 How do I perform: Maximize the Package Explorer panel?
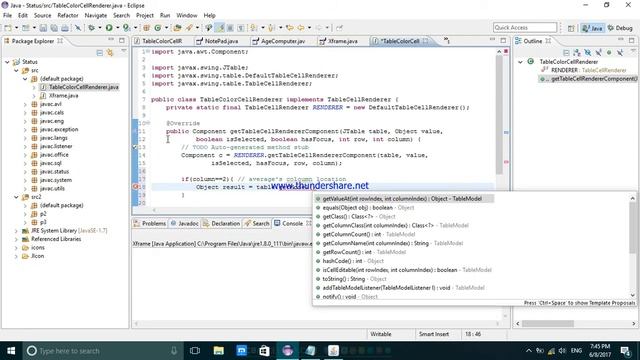[x=122, y=40]
